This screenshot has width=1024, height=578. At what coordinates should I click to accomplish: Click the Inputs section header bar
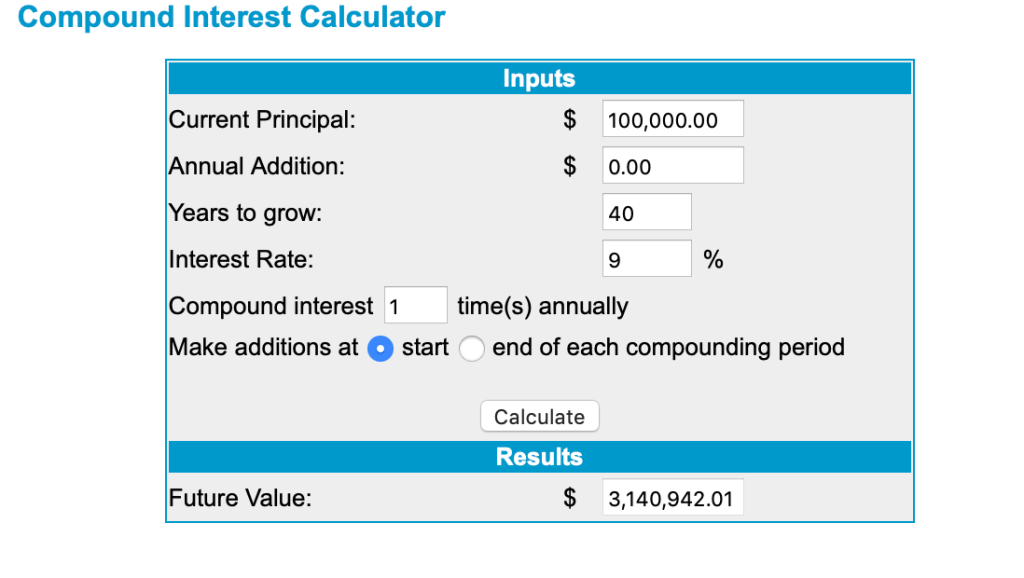click(539, 78)
